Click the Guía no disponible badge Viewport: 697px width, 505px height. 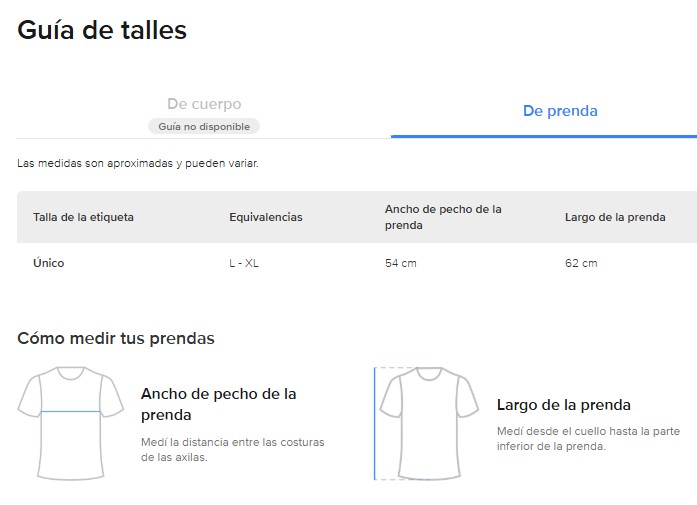click(x=204, y=127)
